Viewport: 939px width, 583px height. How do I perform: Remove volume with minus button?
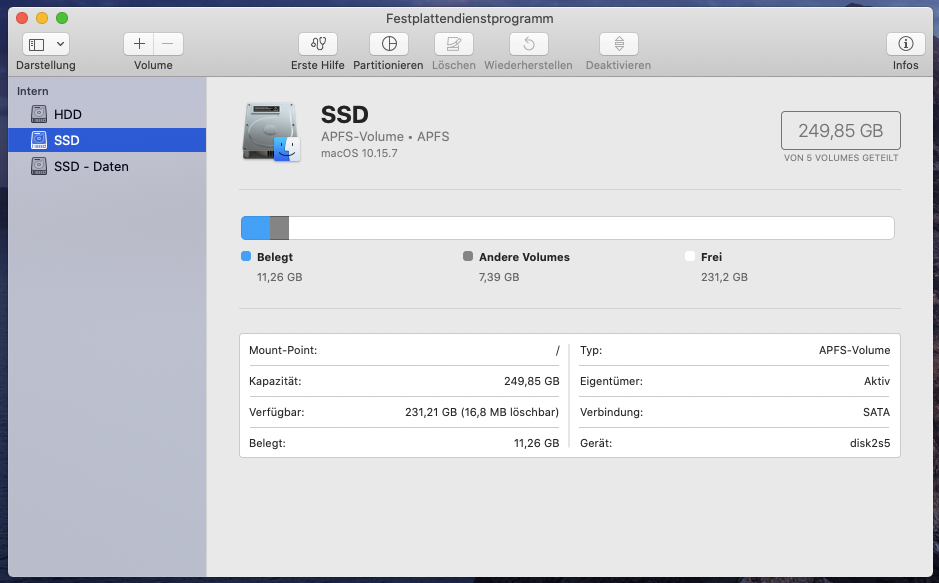point(168,44)
